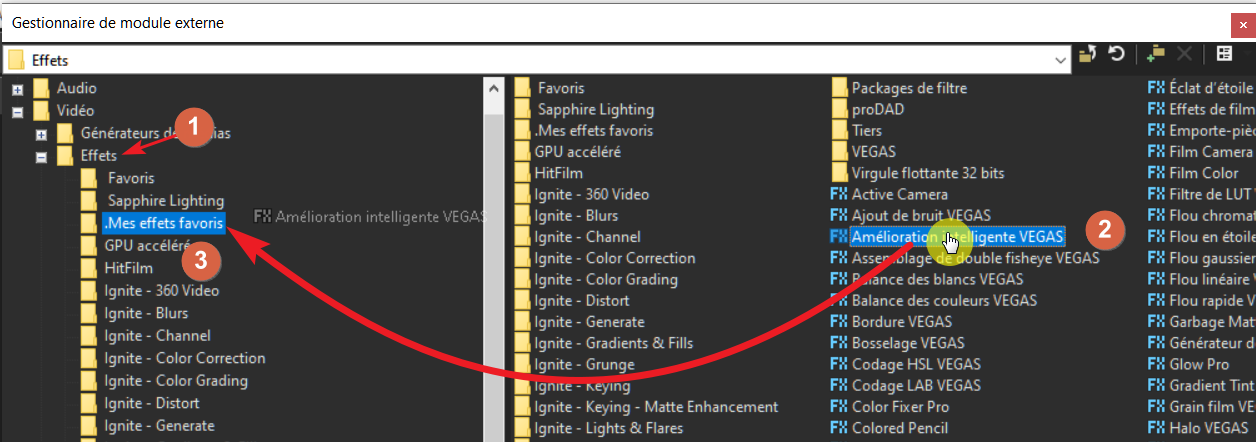Go up one folder level
1256x442 pixels.
(1089, 54)
